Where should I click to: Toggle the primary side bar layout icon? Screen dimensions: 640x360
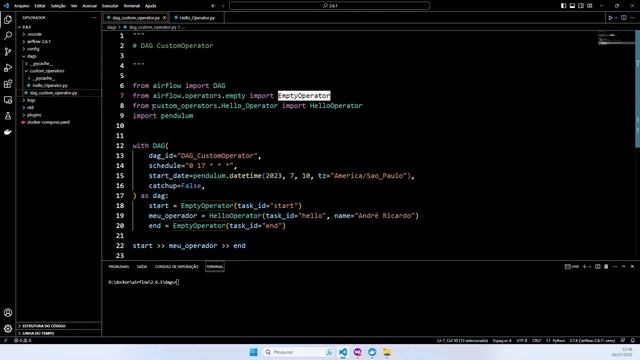[563, 6]
